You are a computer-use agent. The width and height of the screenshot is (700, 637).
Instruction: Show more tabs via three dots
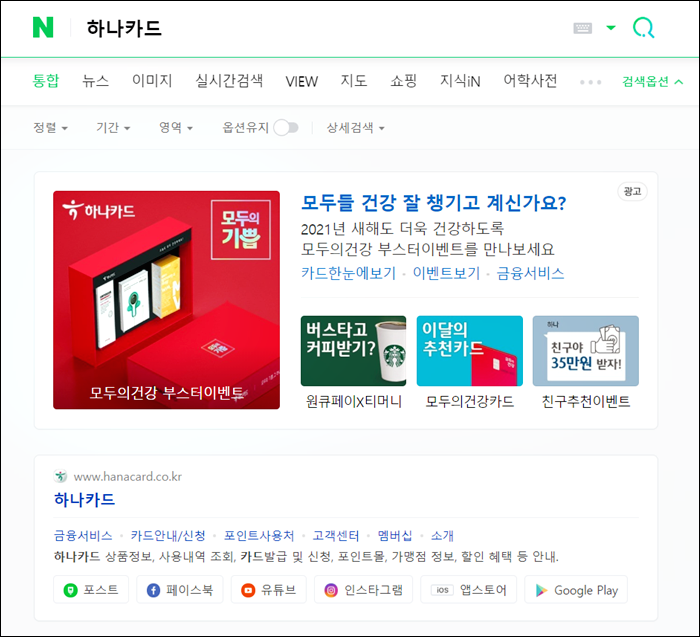(x=590, y=82)
